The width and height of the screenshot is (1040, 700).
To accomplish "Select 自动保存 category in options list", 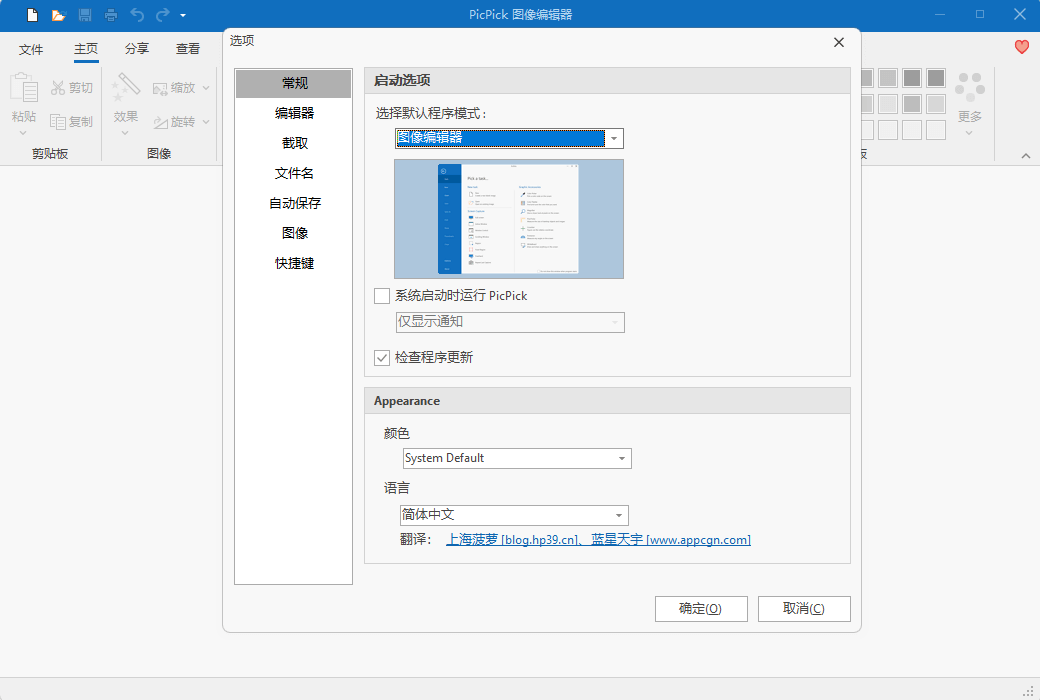I will pos(294,203).
